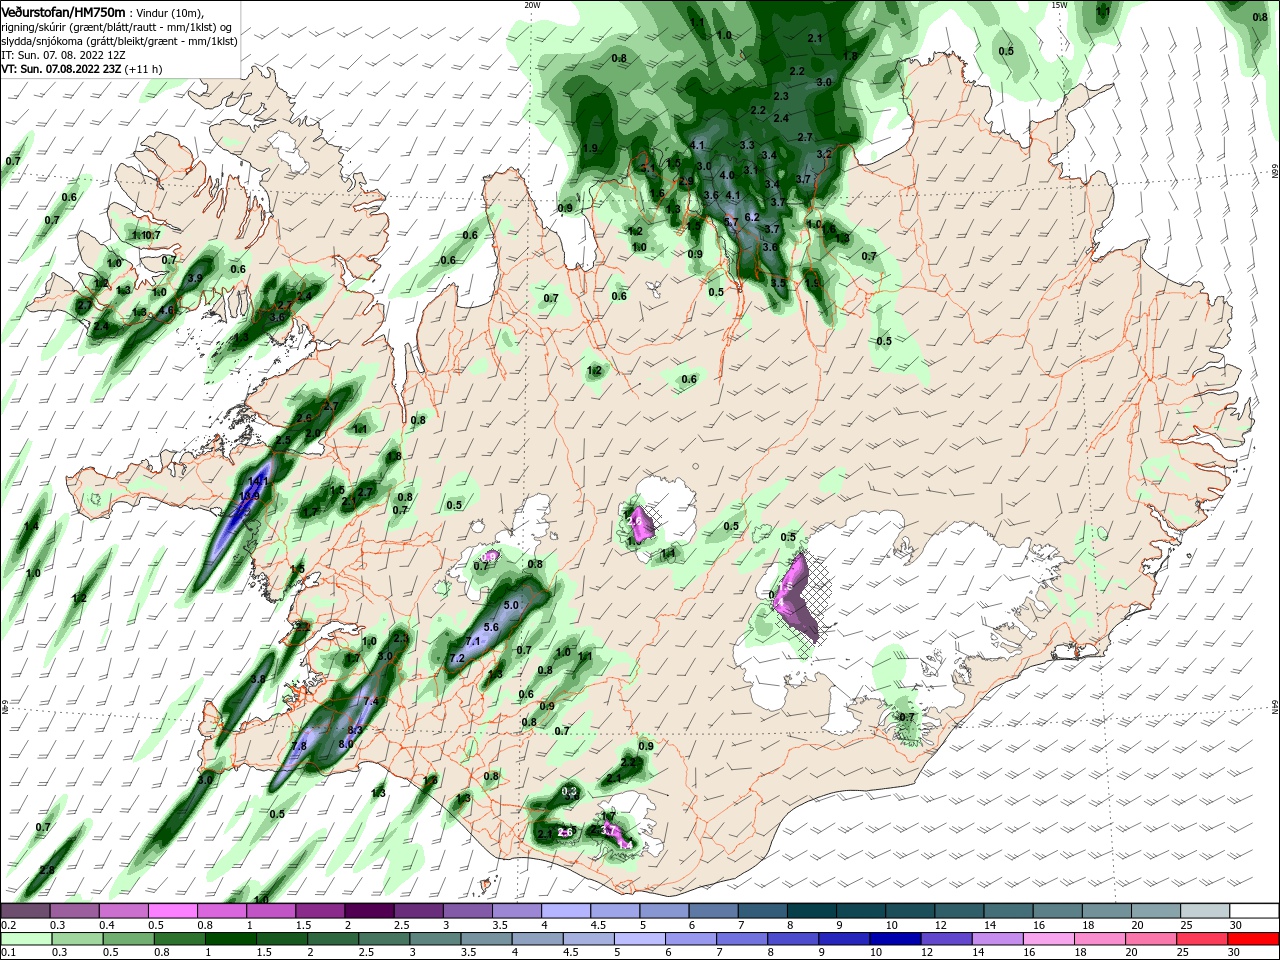Click the 'Vindur (10m),' text in header
1280x960 pixels.
click(168, 13)
